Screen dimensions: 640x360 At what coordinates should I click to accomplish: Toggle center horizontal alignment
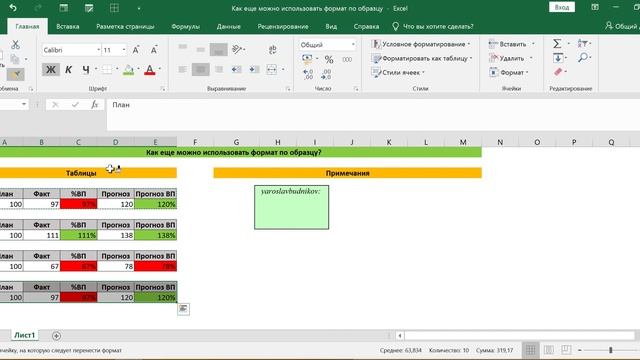point(201,69)
